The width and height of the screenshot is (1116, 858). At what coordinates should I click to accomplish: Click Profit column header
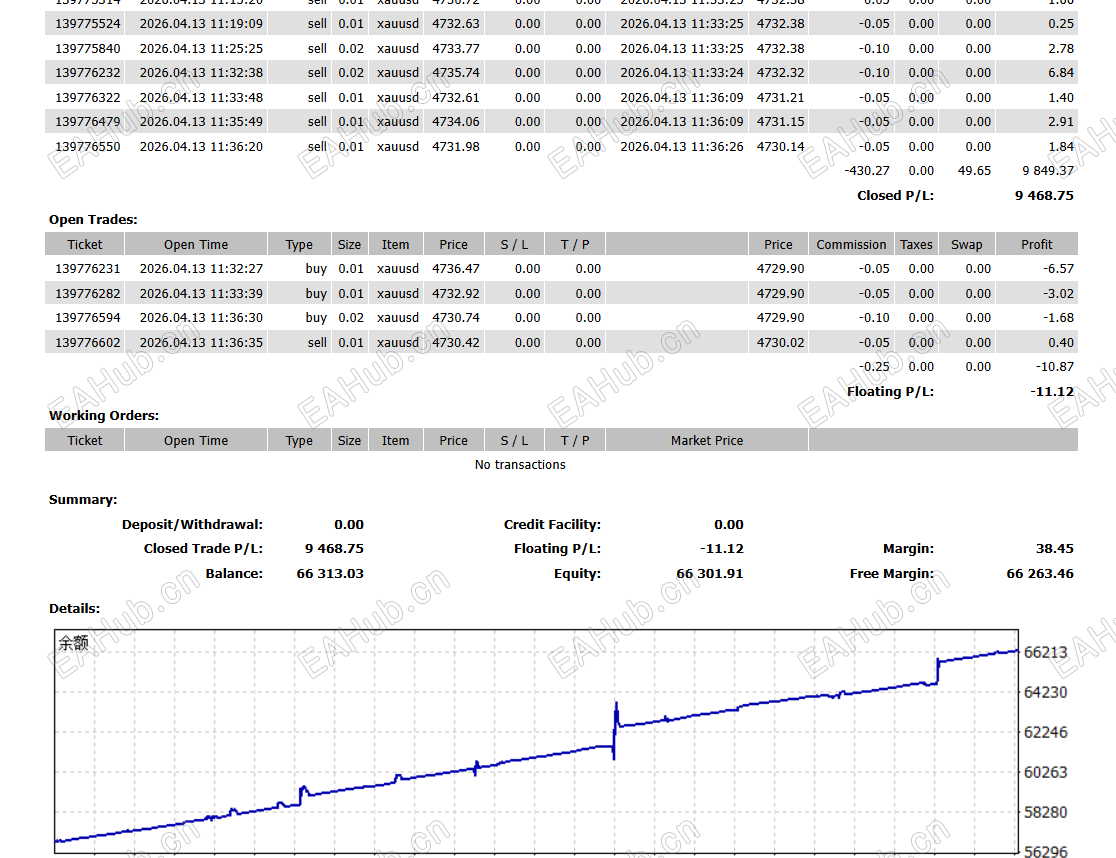tap(1036, 245)
